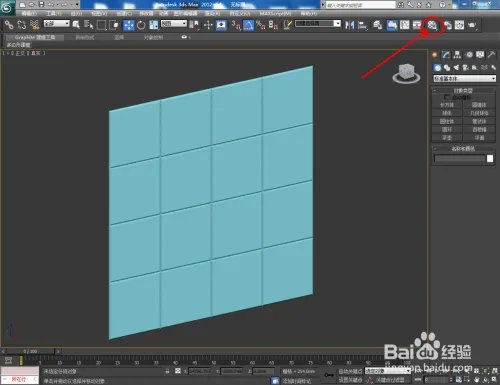
Task: Activate Select and Scale tool
Action: click(154, 25)
